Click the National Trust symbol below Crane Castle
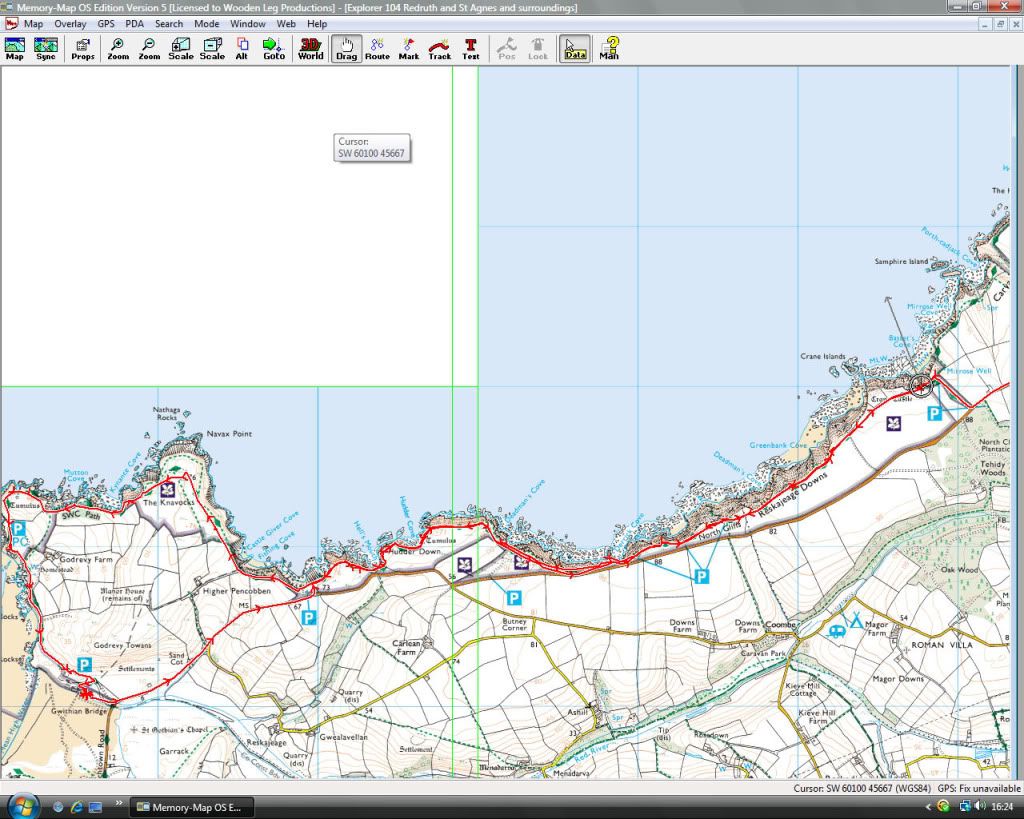This screenshot has width=1024, height=819. tap(893, 423)
